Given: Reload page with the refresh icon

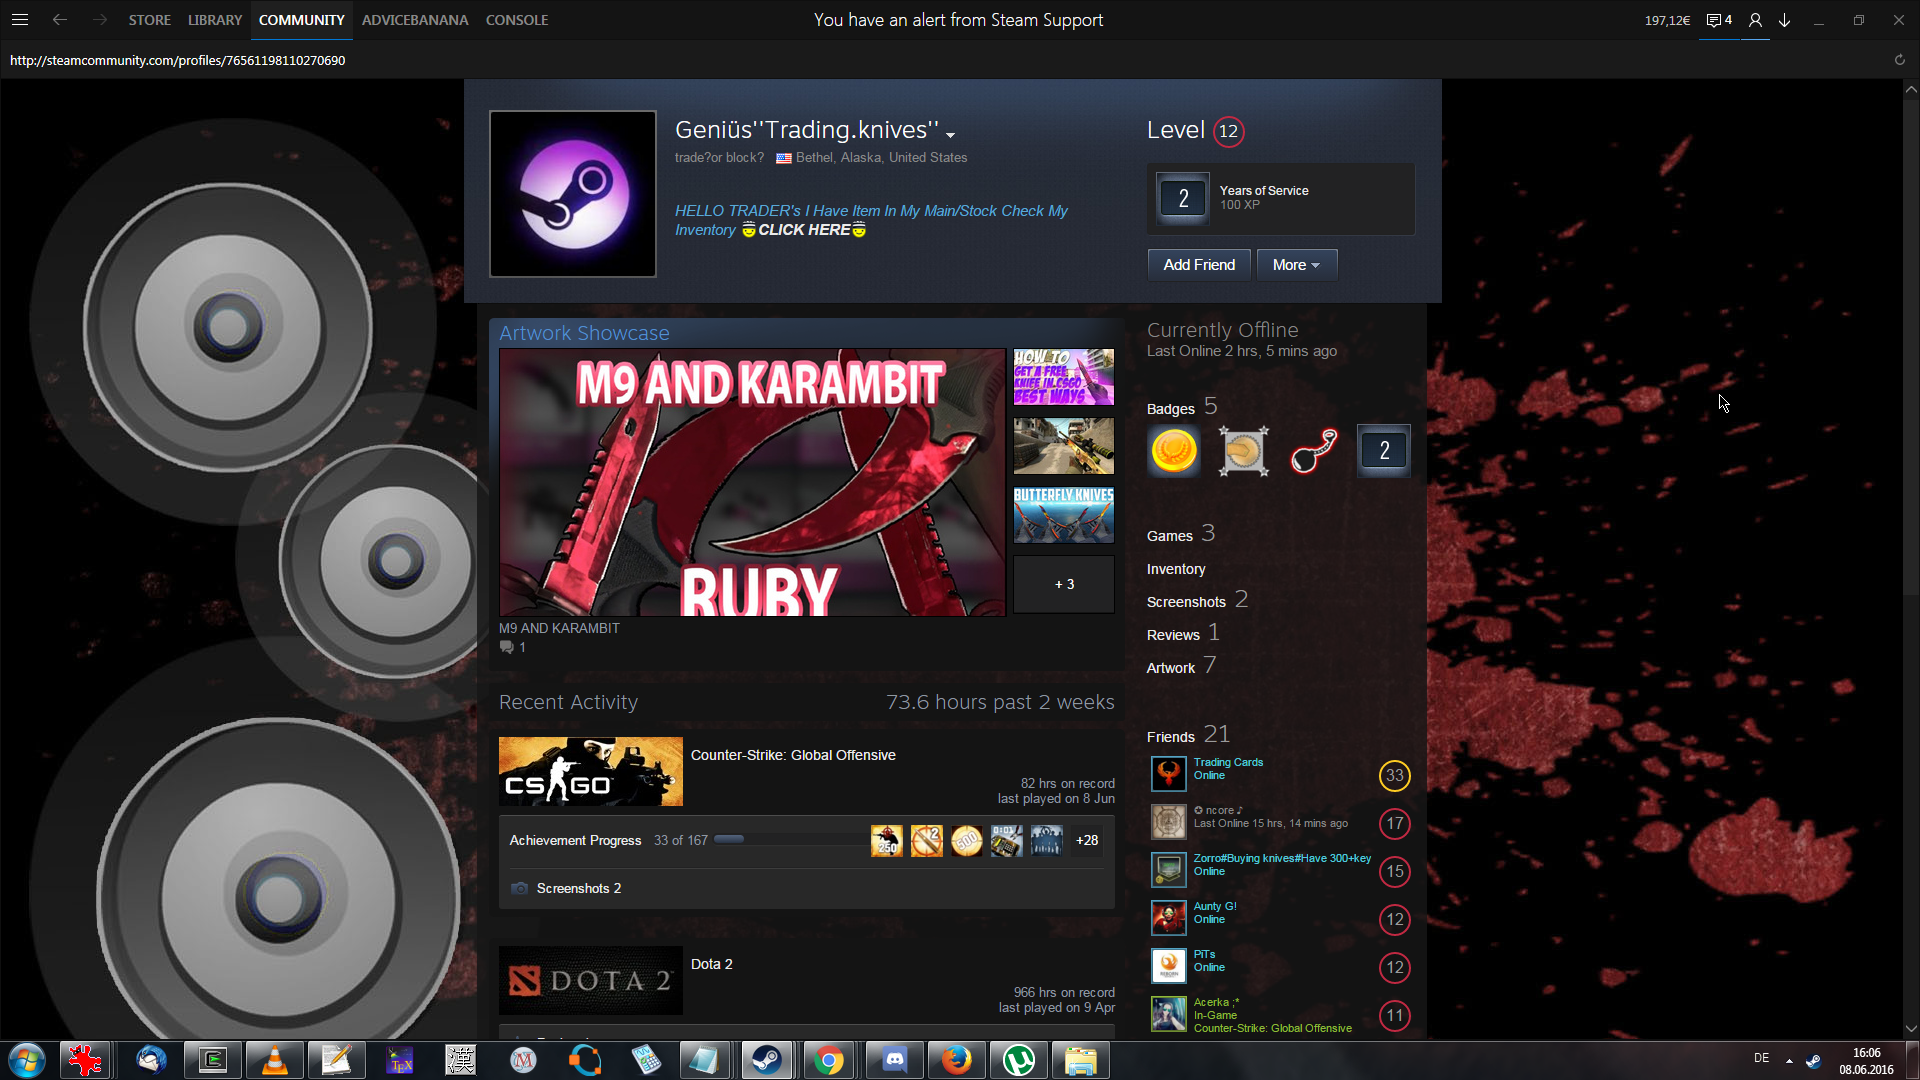Looking at the screenshot, I should 1899,60.
